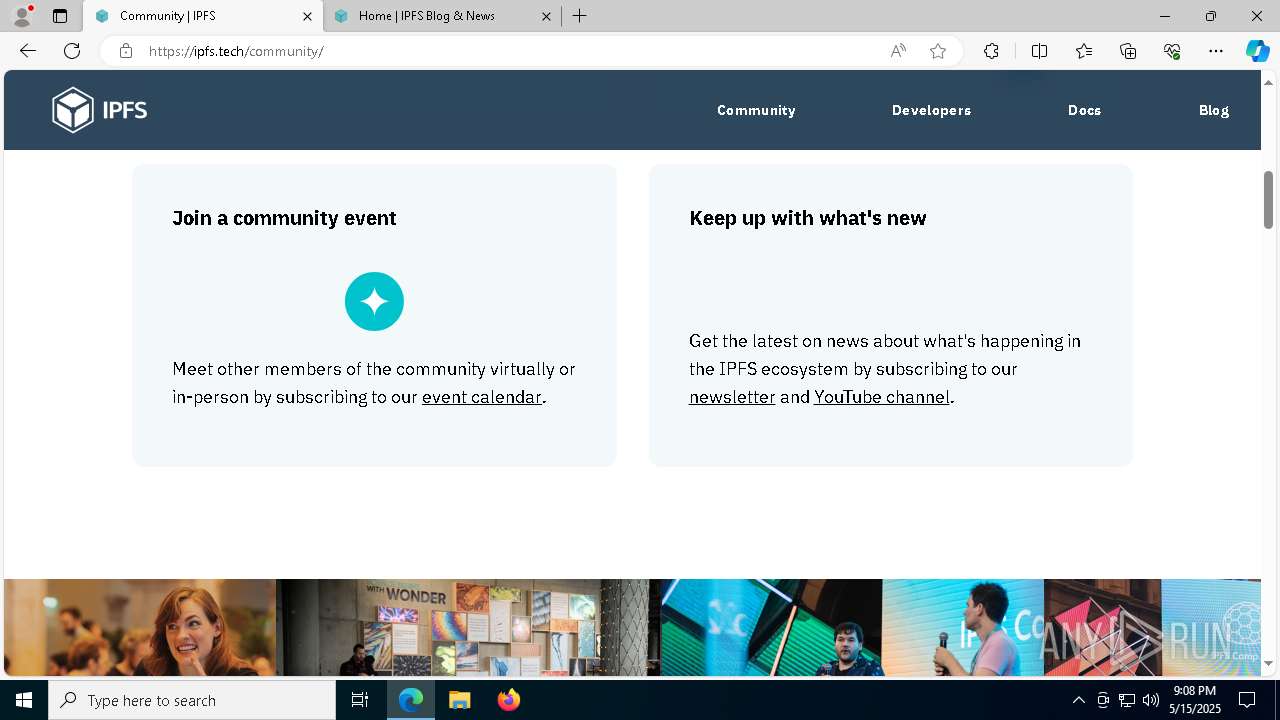Click scrollbar down arrow

point(1268,663)
